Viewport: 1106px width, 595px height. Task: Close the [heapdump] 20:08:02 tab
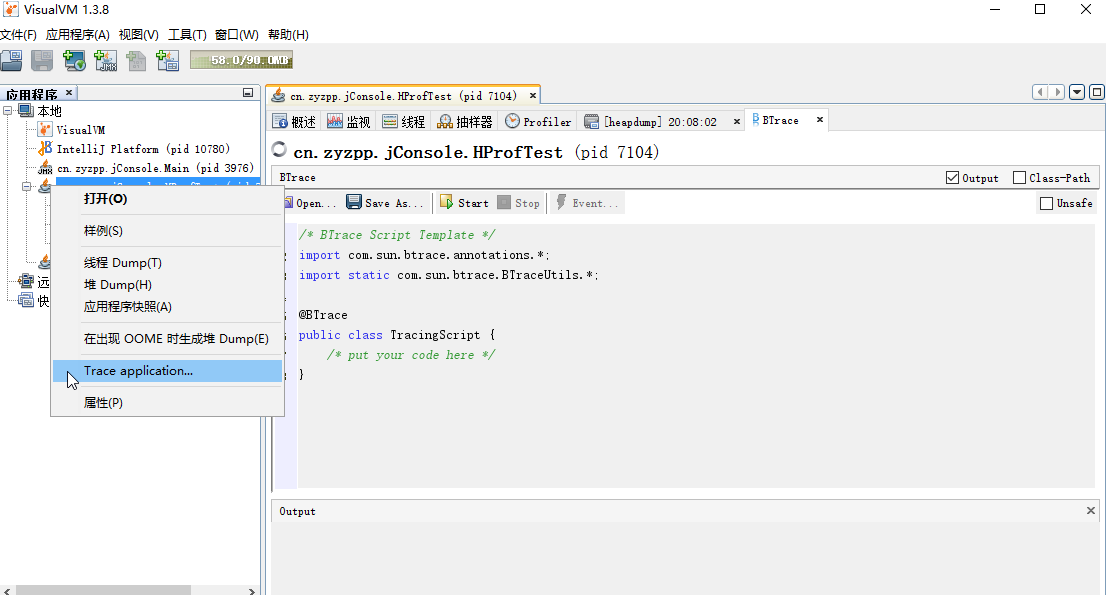pyautogui.click(x=737, y=119)
